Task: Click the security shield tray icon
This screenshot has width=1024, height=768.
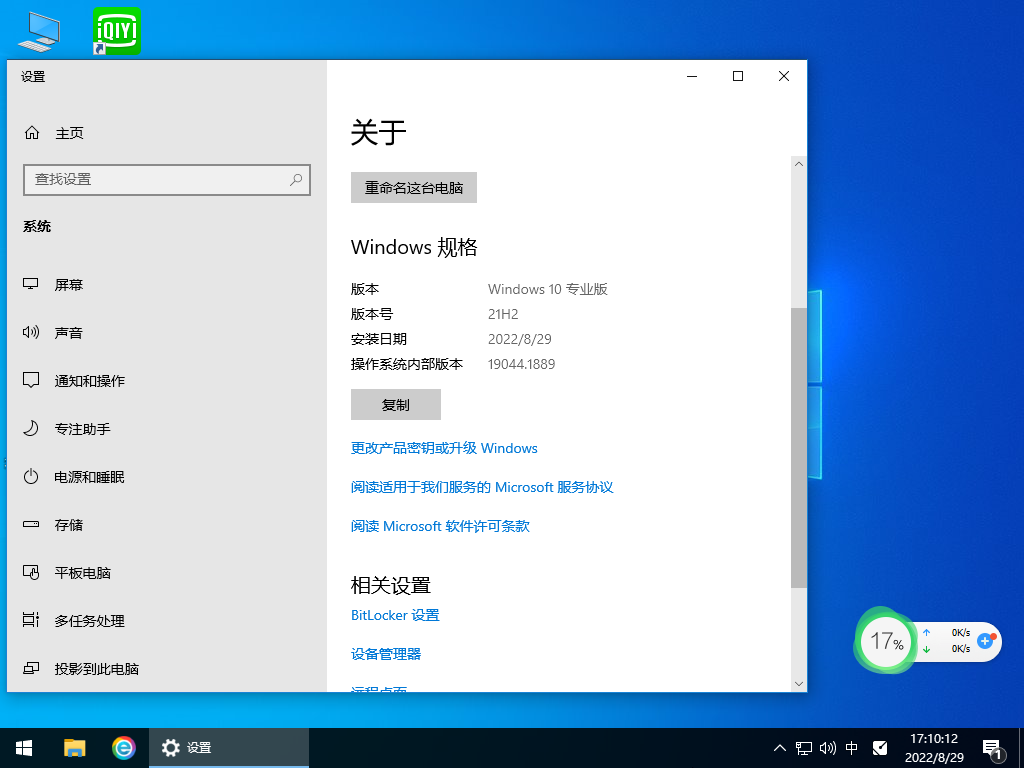Action: [x=880, y=748]
